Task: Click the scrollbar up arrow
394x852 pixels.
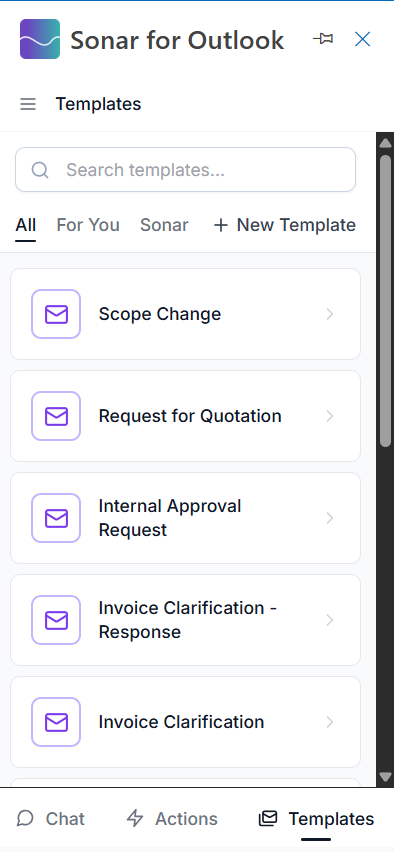Action: pos(385,143)
